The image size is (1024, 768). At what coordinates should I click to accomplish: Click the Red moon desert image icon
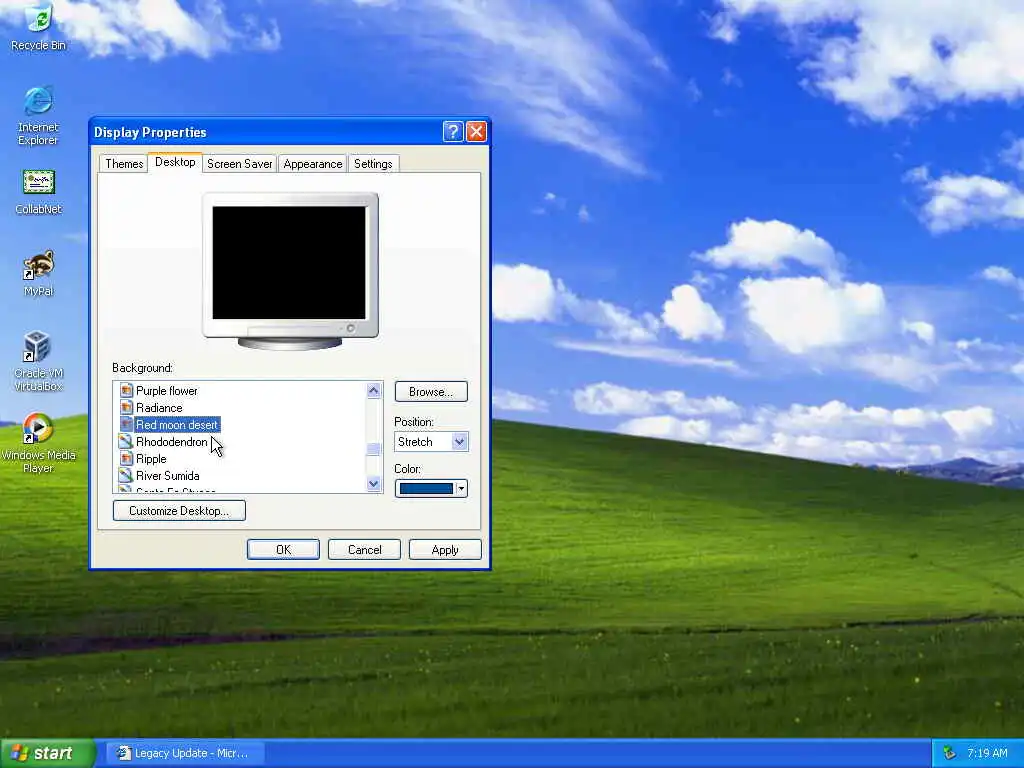click(x=126, y=424)
